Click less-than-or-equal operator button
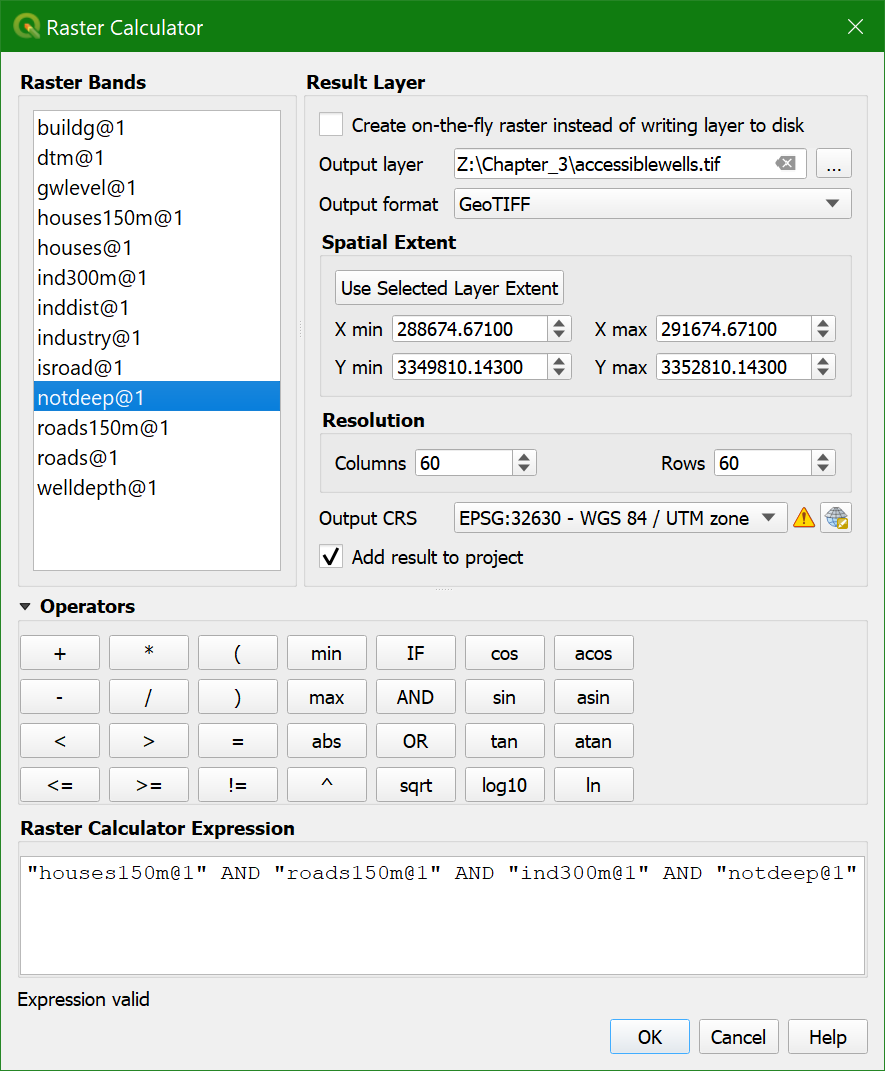This screenshot has width=885, height=1071. [x=60, y=785]
